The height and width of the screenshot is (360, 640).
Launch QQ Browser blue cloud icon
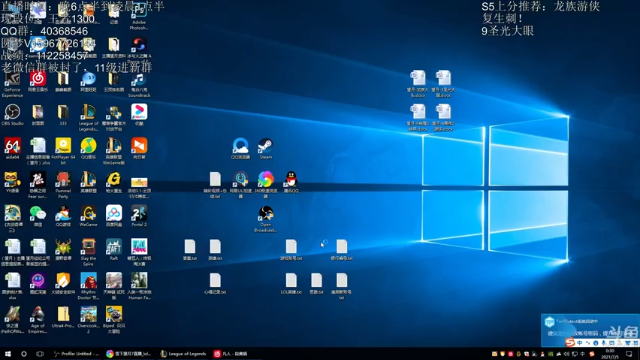pos(240,149)
